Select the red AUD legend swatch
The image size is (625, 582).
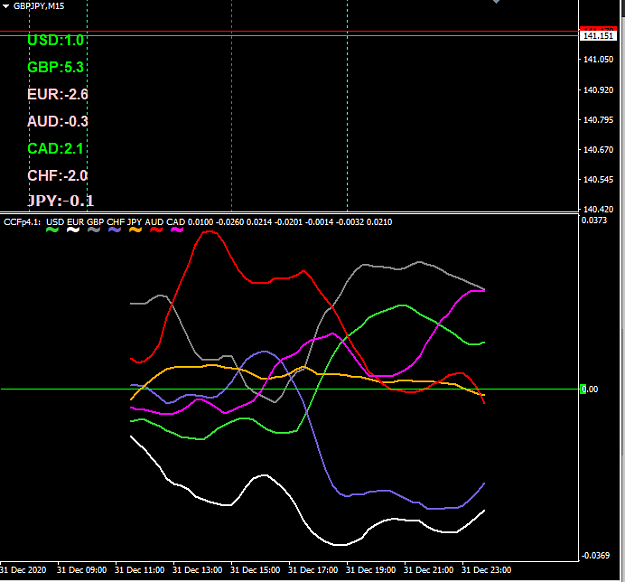pyautogui.click(x=156, y=230)
